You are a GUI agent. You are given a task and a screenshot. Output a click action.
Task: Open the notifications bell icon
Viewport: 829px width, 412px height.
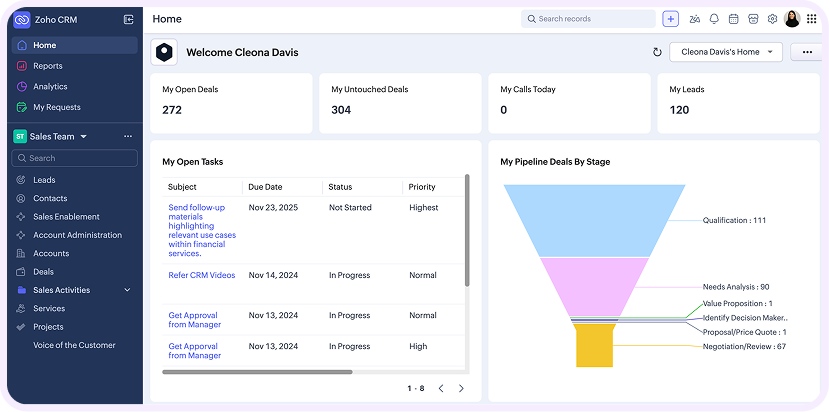coord(714,19)
